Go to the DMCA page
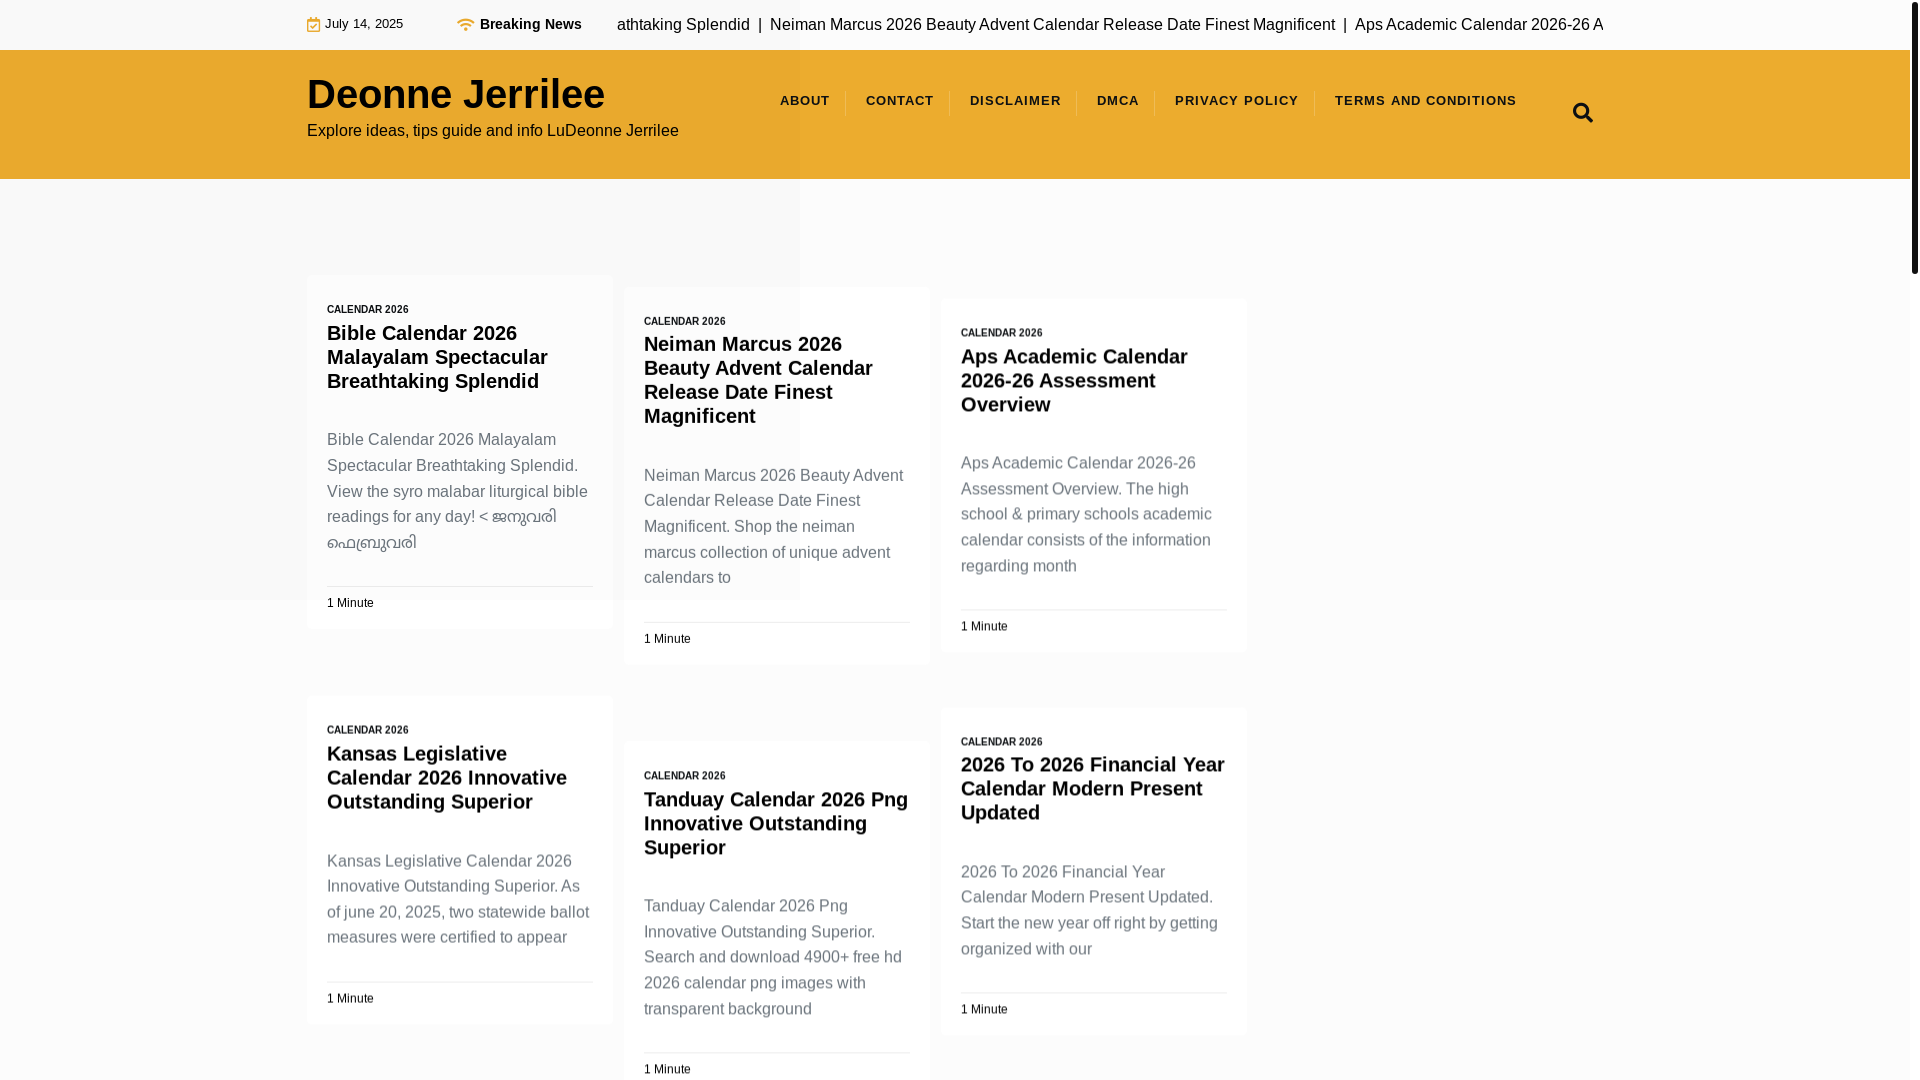Image resolution: width=1920 pixels, height=1080 pixels. (1118, 101)
